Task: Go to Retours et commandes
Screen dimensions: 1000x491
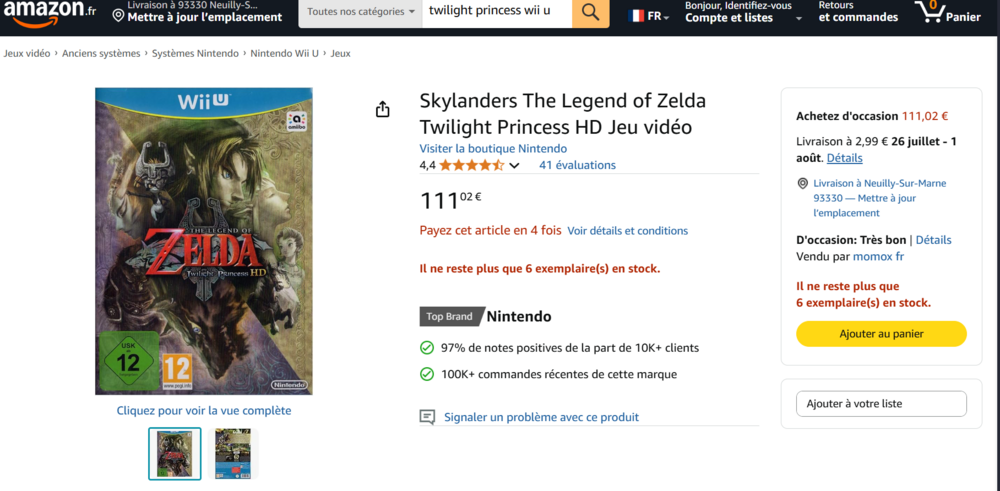Action: coord(858,12)
